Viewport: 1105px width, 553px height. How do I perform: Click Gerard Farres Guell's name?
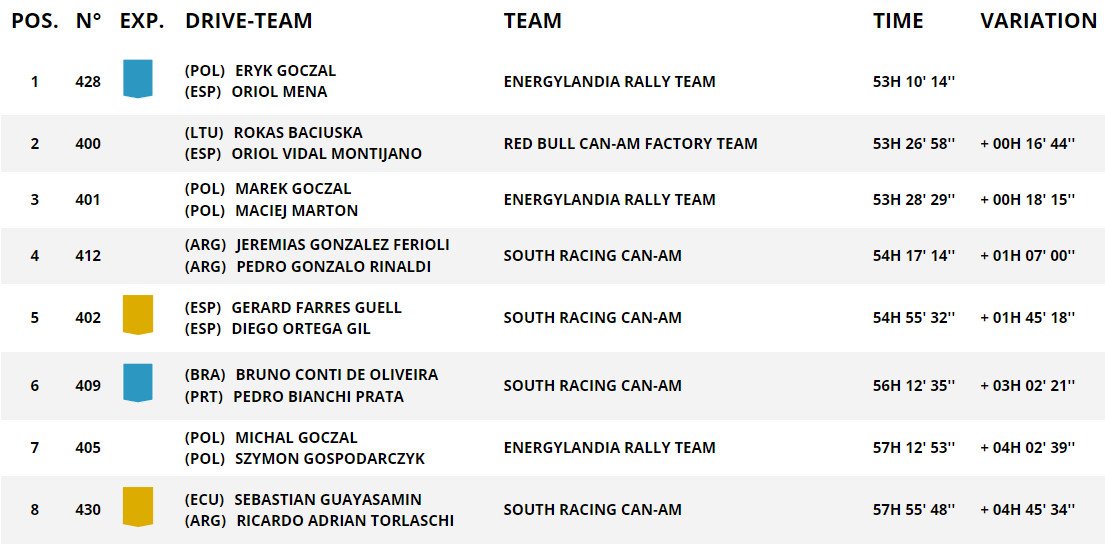(x=316, y=307)
